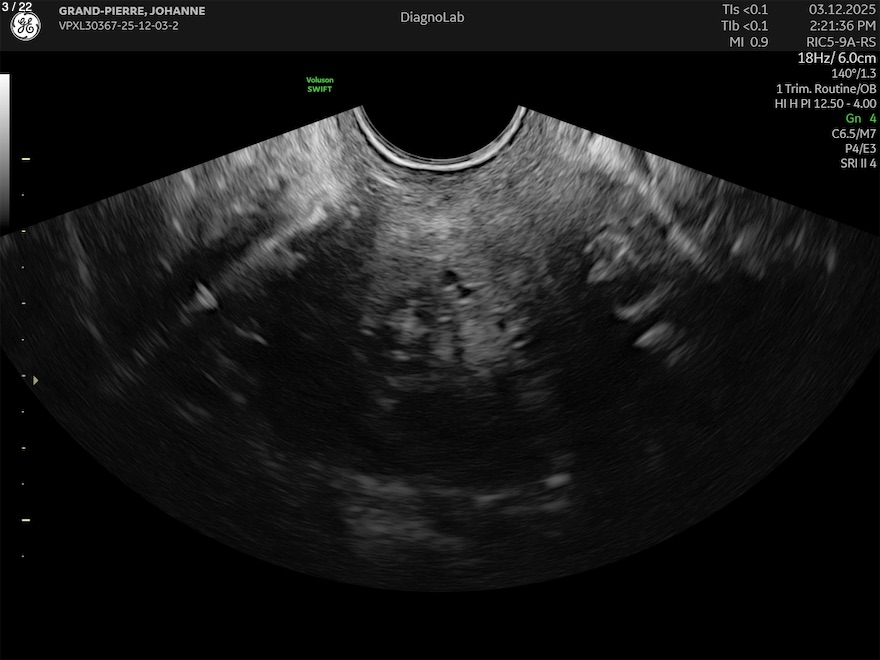
Task: Click the GE logo icon
Action: (x=25, y=27)
